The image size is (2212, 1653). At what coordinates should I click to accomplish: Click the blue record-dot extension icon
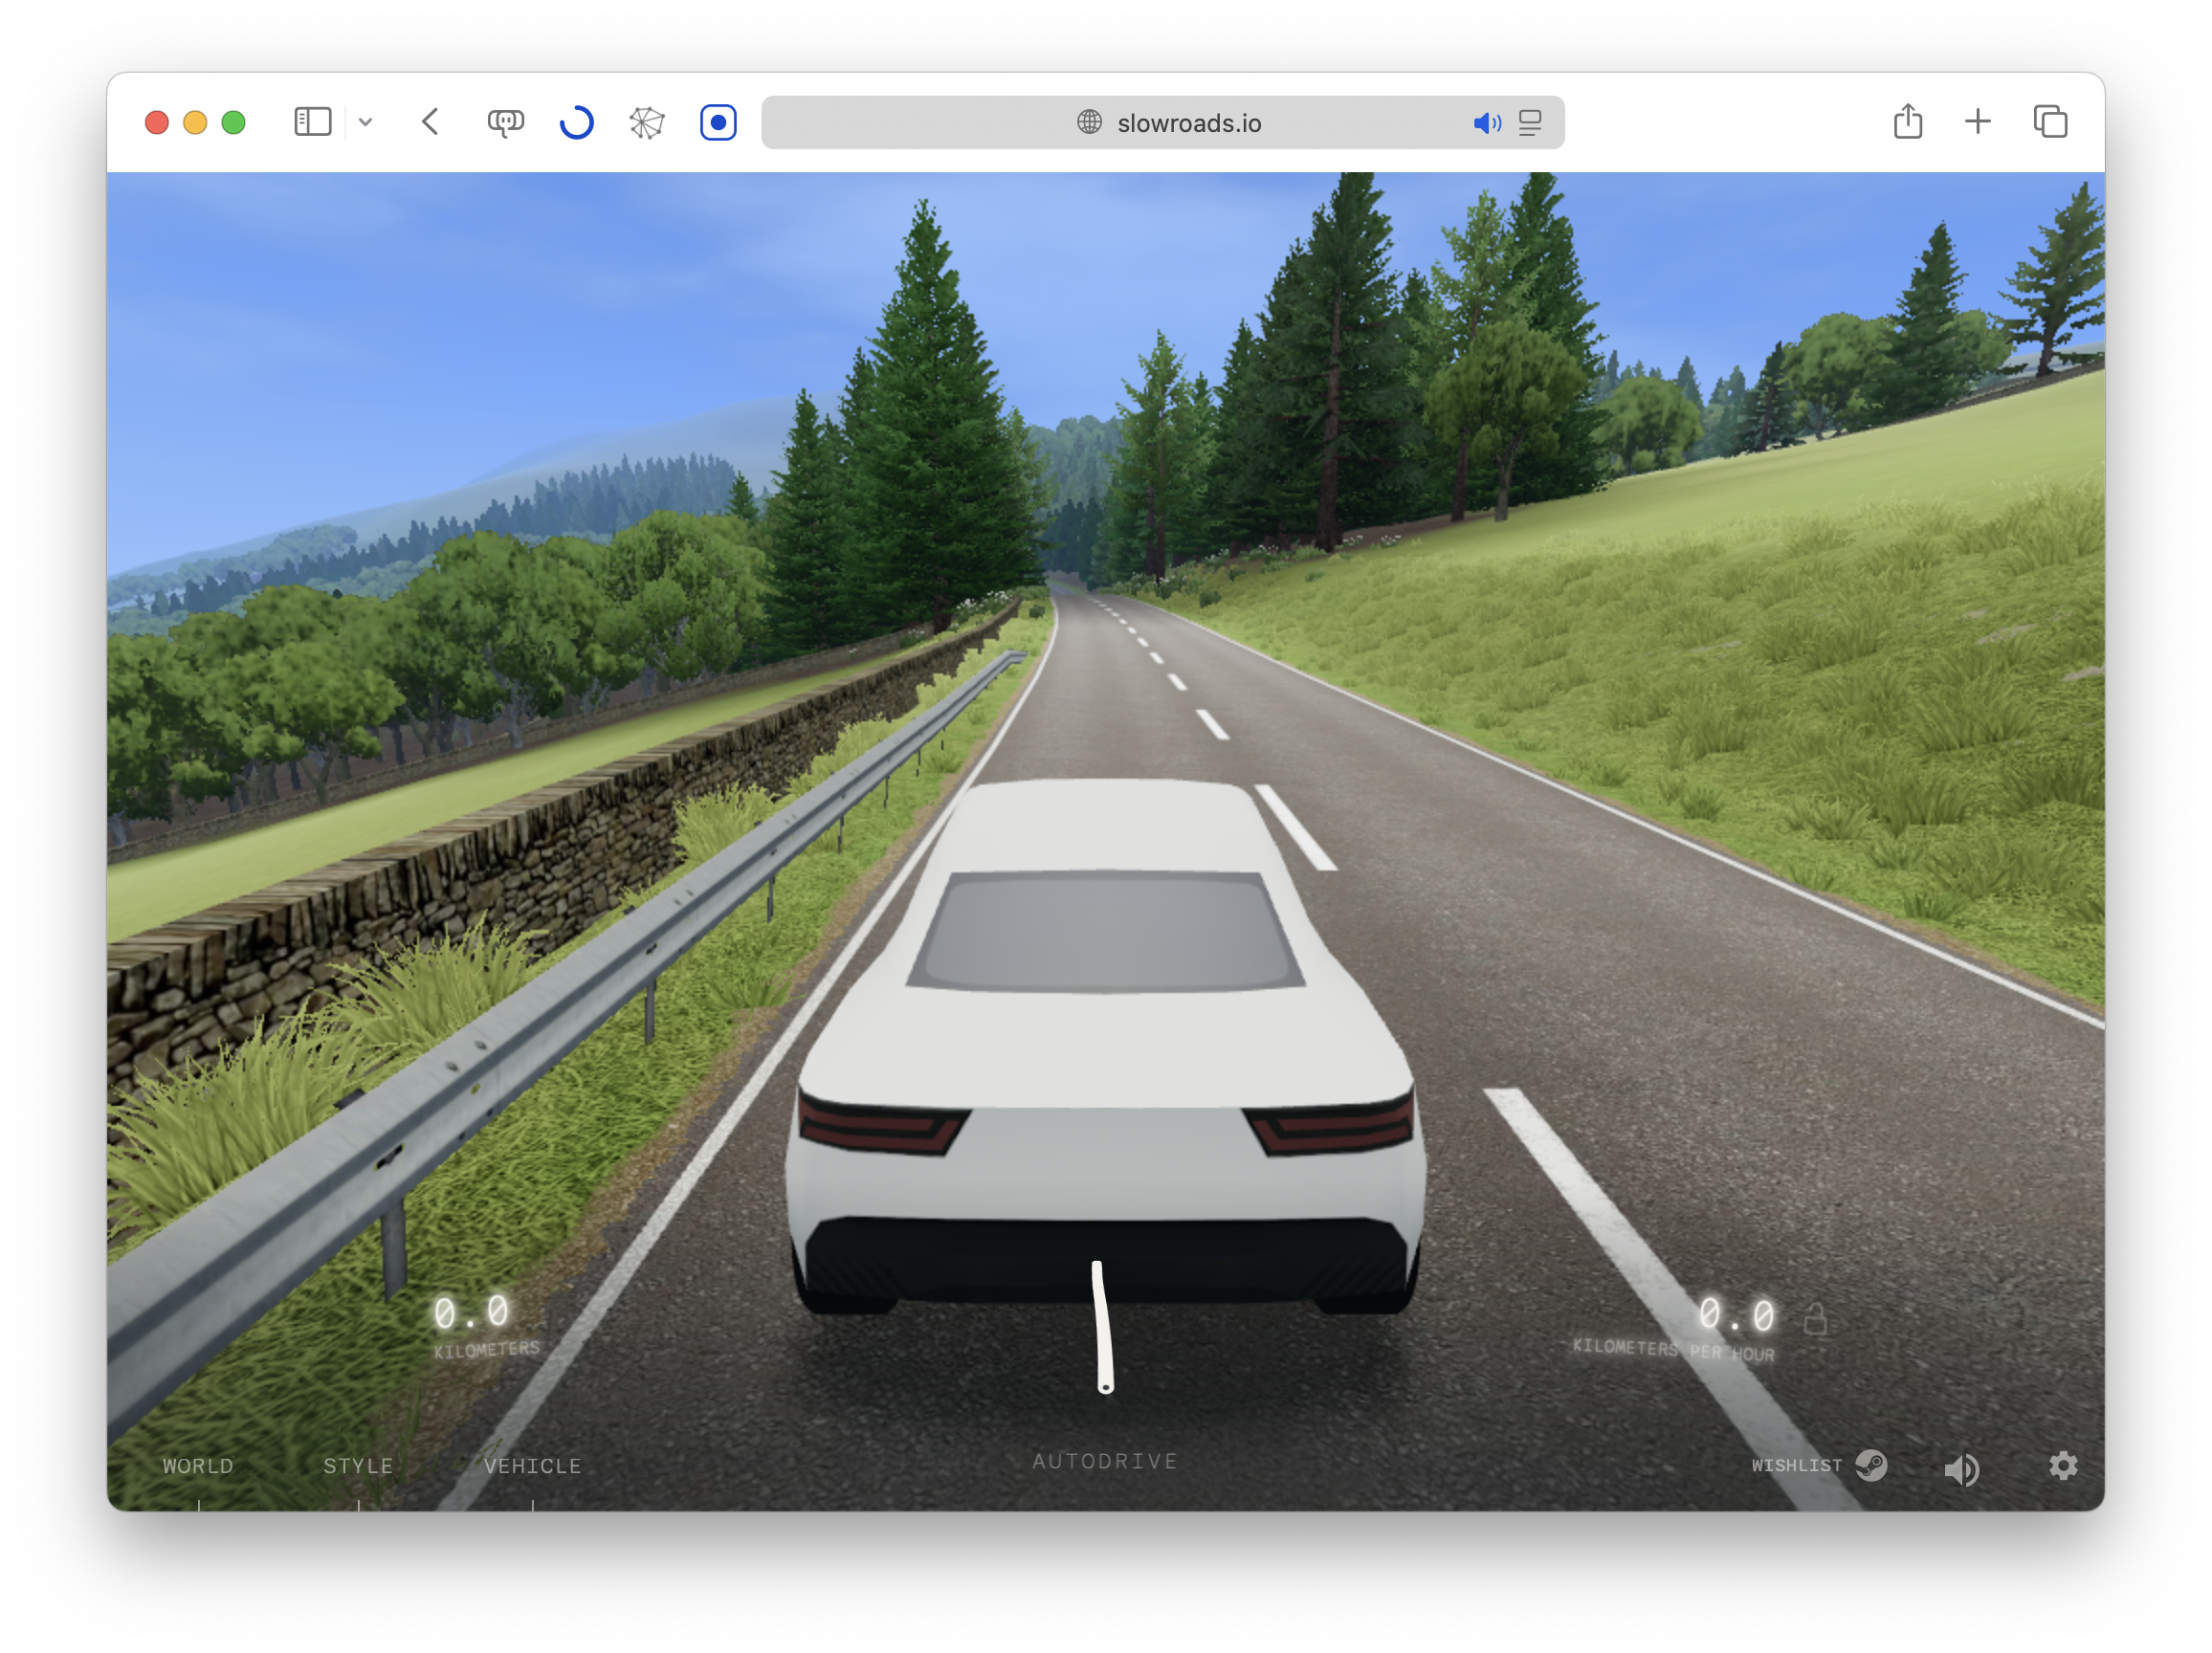coord(718,122)
